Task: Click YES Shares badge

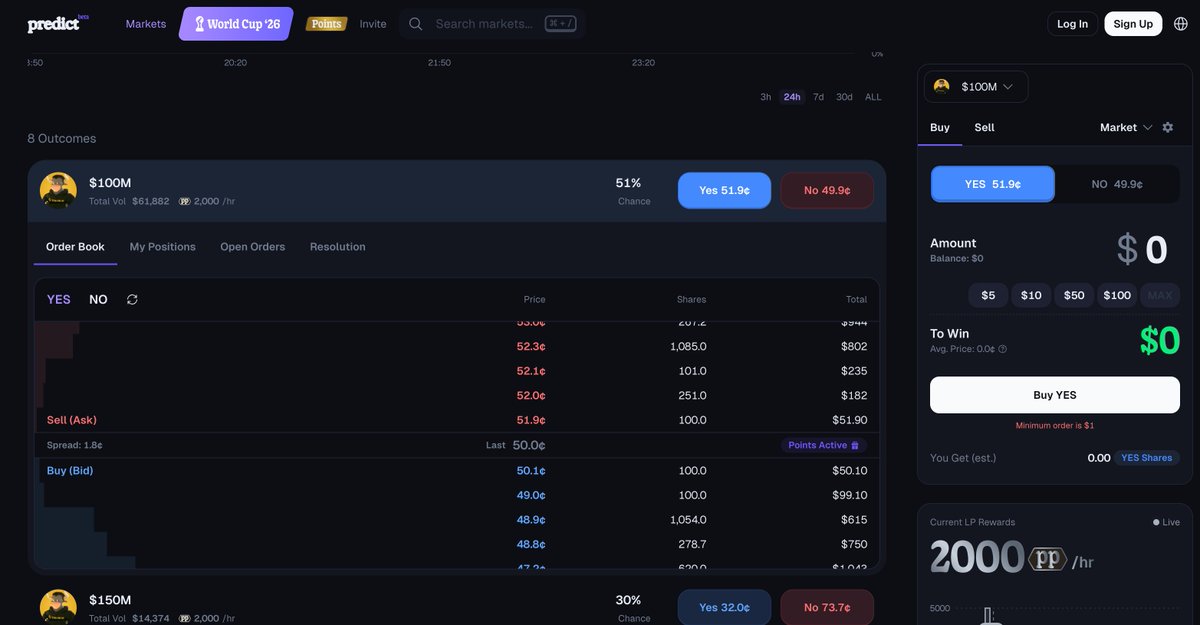Action: pos(1146,458)
